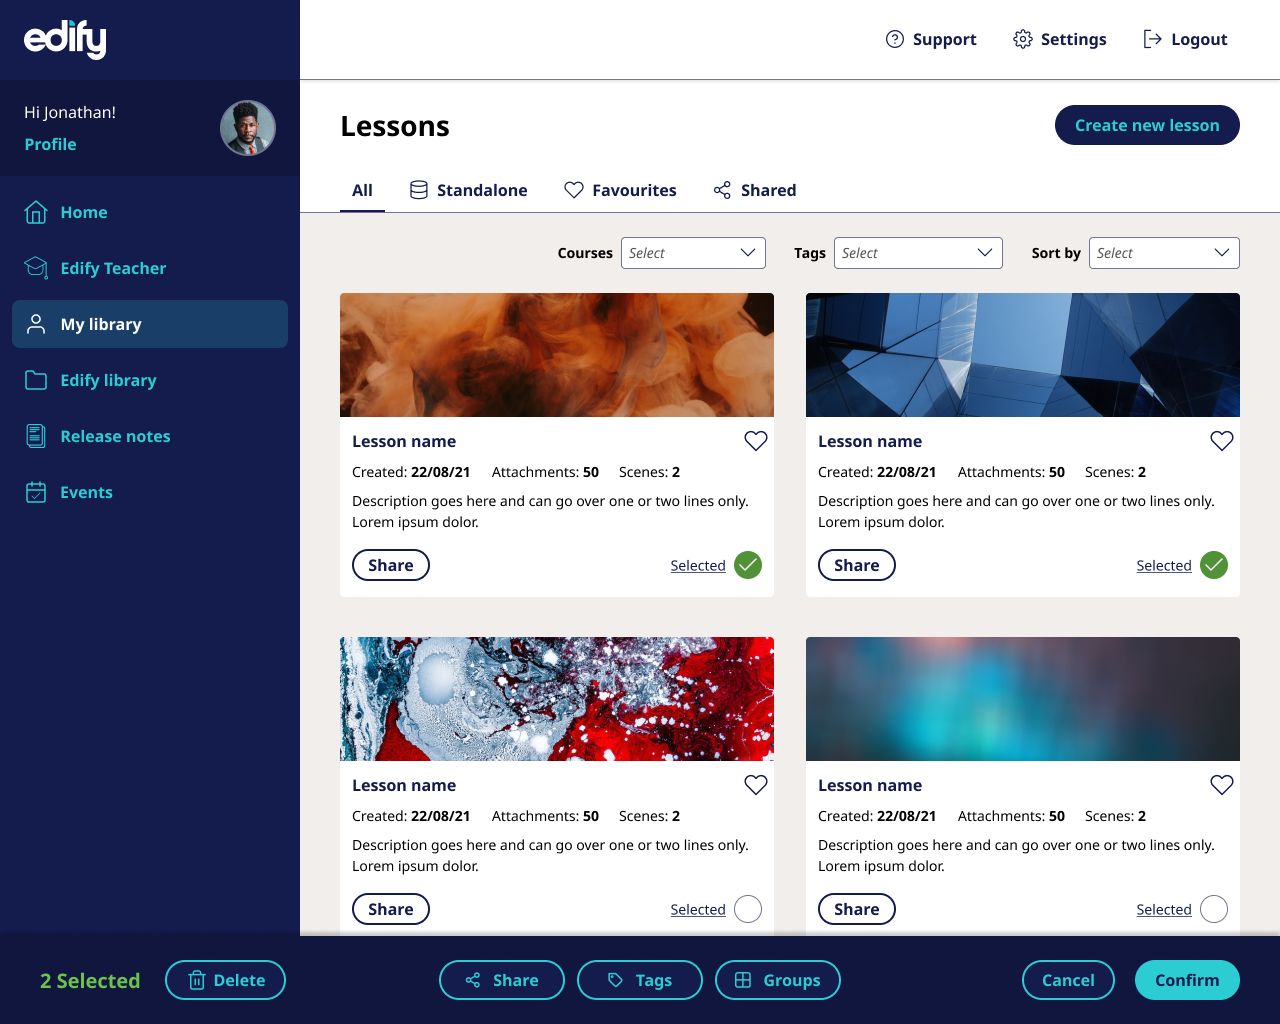Open Edify Teacher in sidebar

pos(150,268)
